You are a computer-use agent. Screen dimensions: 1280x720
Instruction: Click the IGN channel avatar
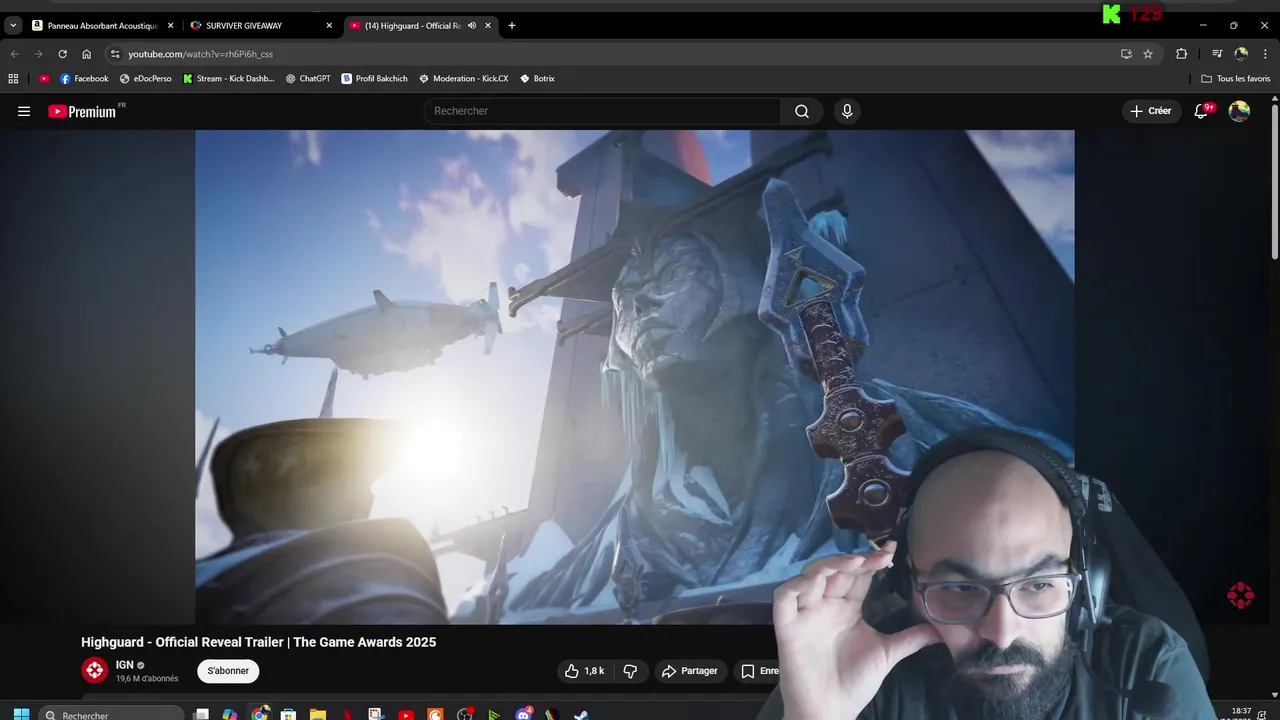tap(95, 670)
